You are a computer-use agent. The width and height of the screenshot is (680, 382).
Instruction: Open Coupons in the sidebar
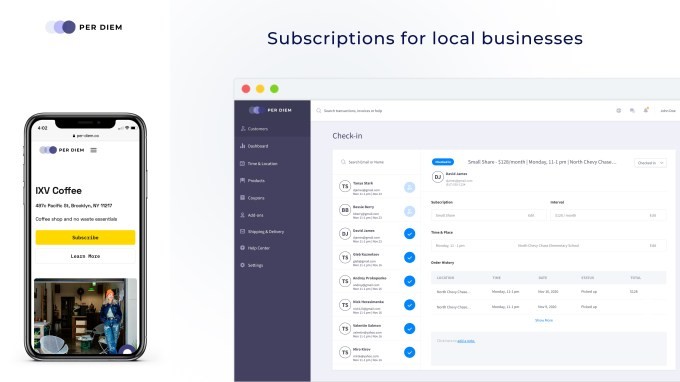(252, 198)
